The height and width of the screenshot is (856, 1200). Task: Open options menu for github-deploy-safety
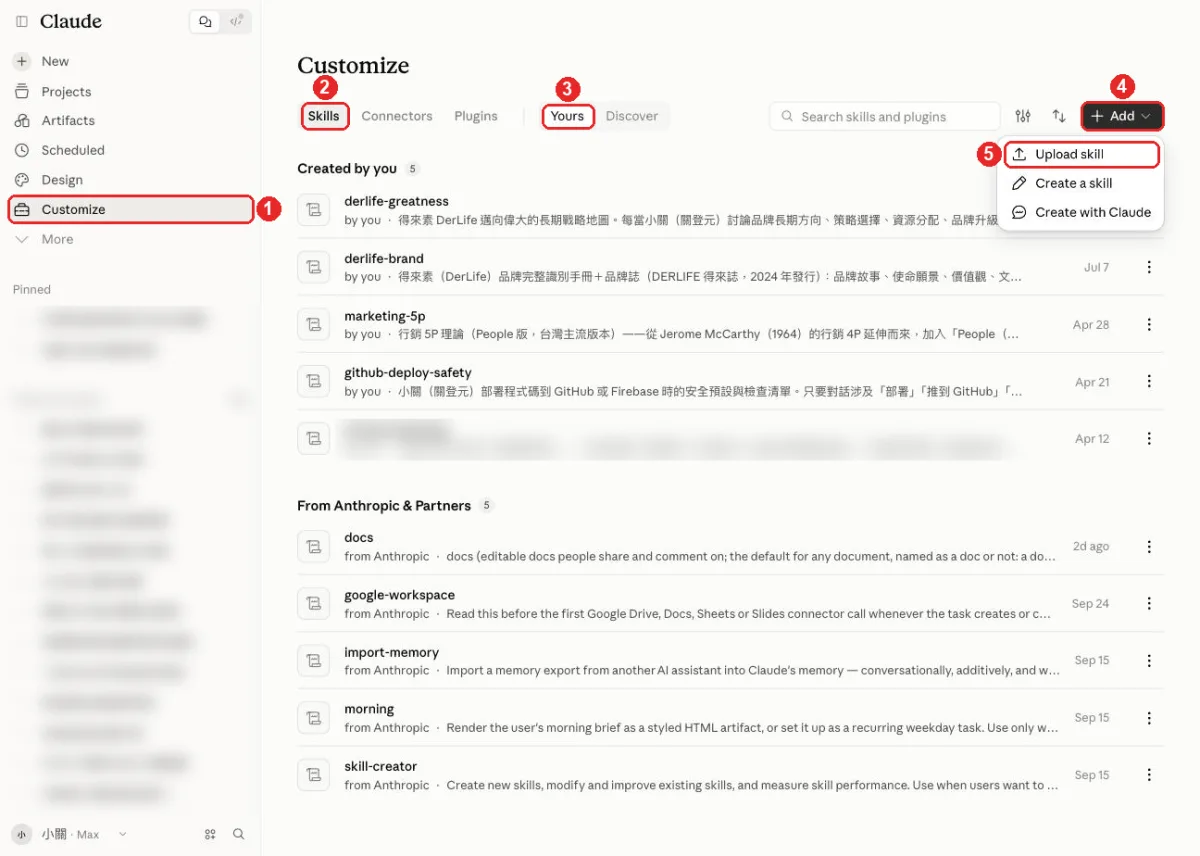click(1149, 381)
